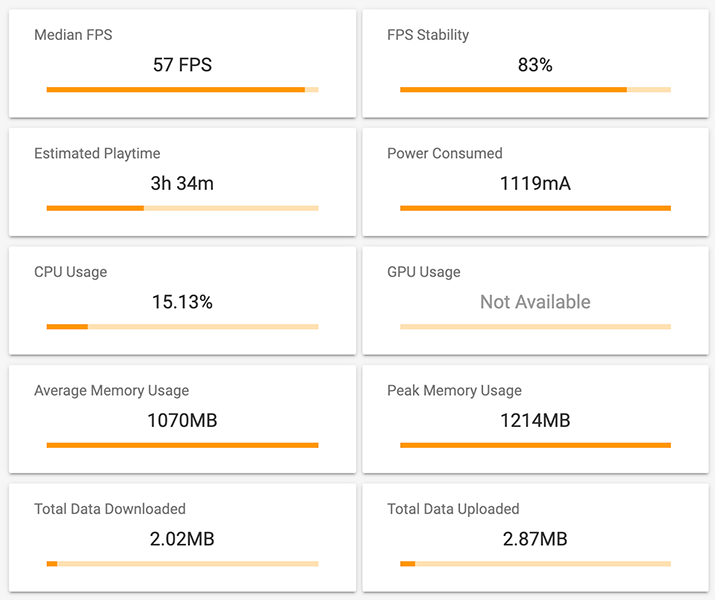Image resolution: width=715 pixels, height=600 pixels.
Task: Click the Total Data Downloaded card
Action: [x=182, y=538]
